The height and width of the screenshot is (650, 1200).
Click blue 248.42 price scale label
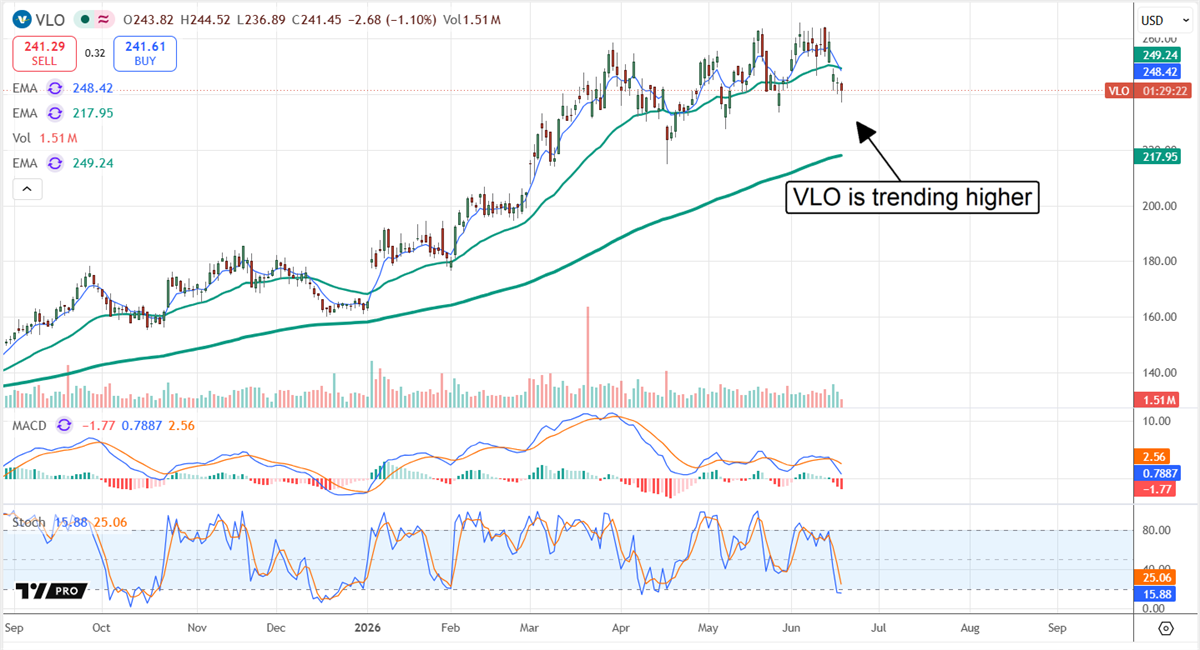[x=1159, y=71]
